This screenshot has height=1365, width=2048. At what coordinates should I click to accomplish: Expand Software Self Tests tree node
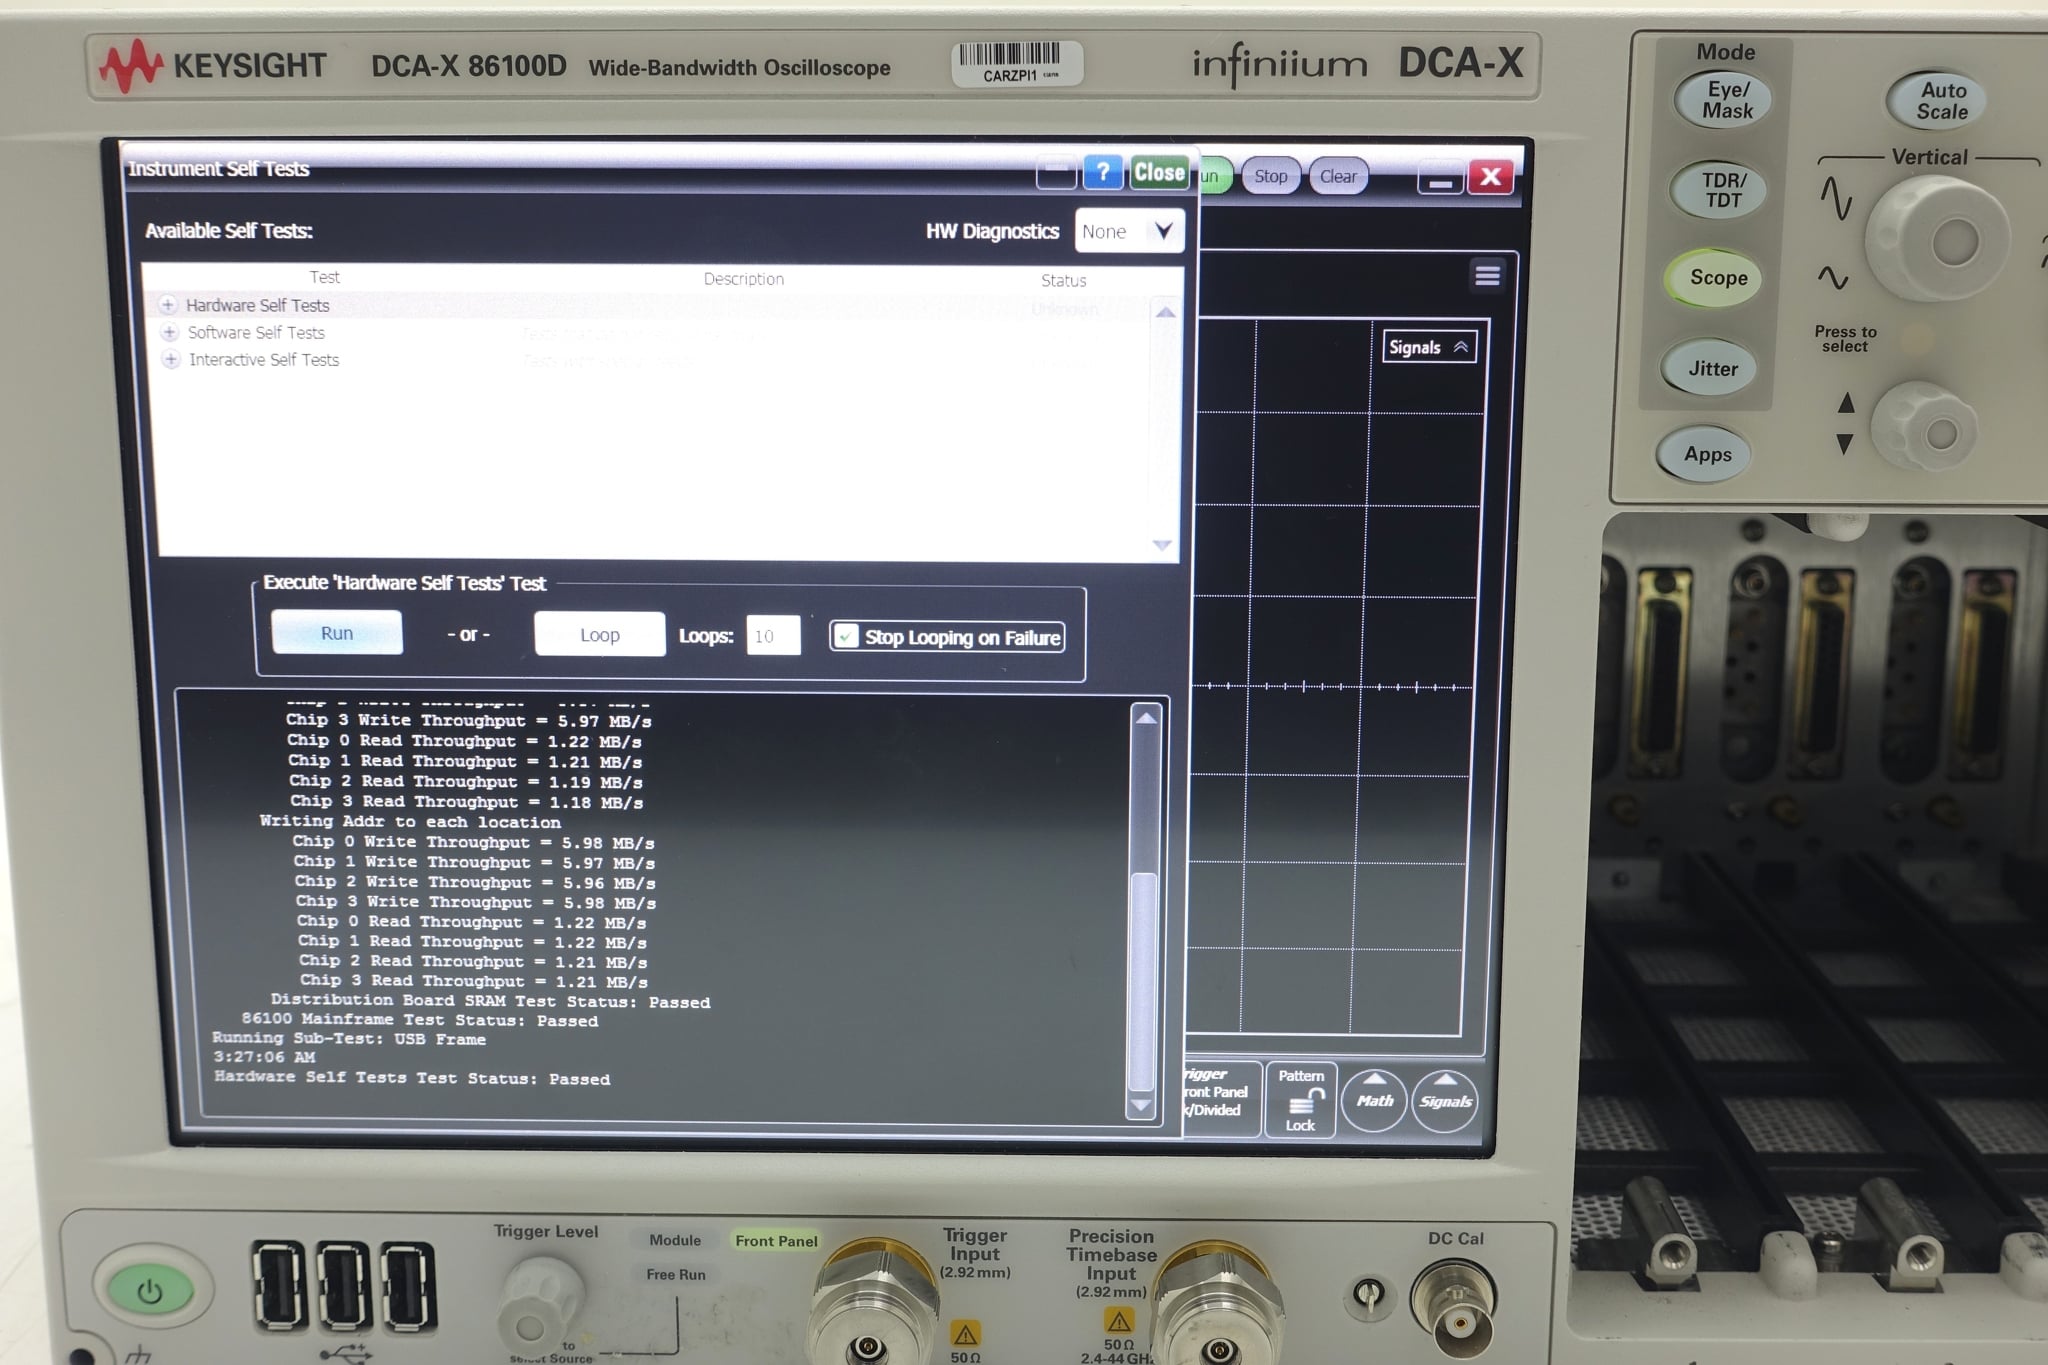pos(170,332)
